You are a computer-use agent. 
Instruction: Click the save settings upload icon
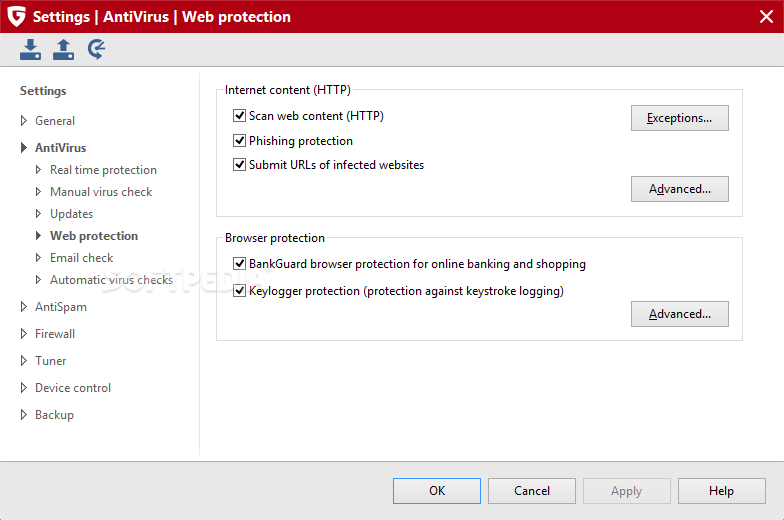64,50
